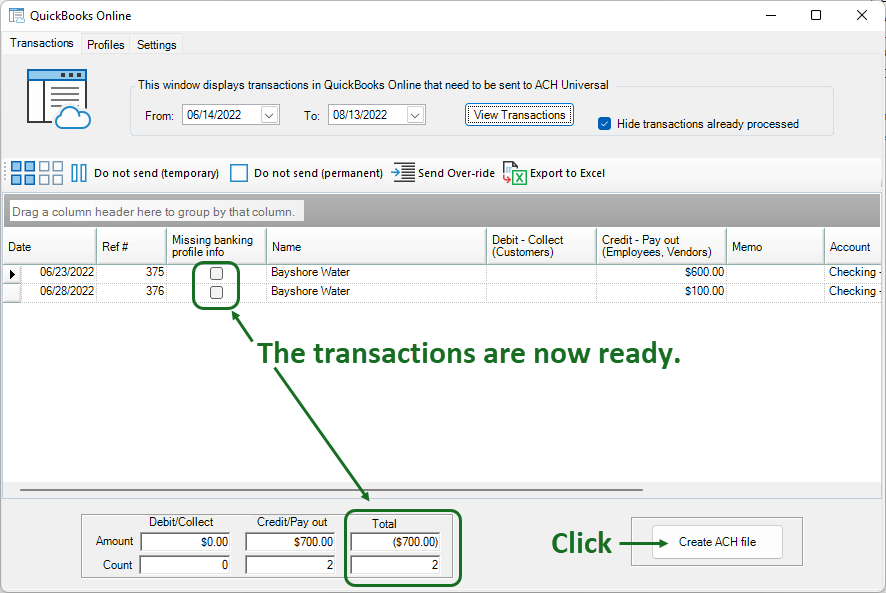Click the Debit - Collect (Customers) header
The image size is (886, 593).
541,246
